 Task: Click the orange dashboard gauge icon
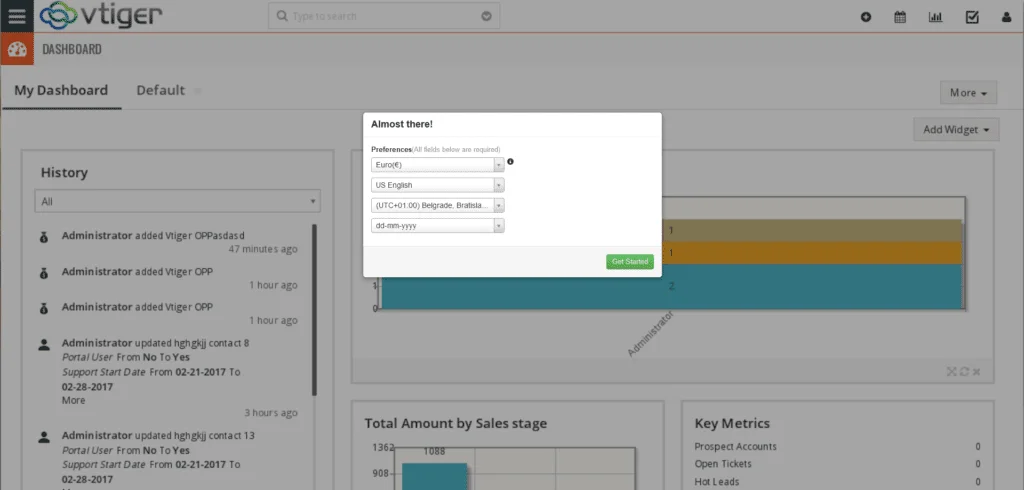pyautogui.click(x=17, y=50)
